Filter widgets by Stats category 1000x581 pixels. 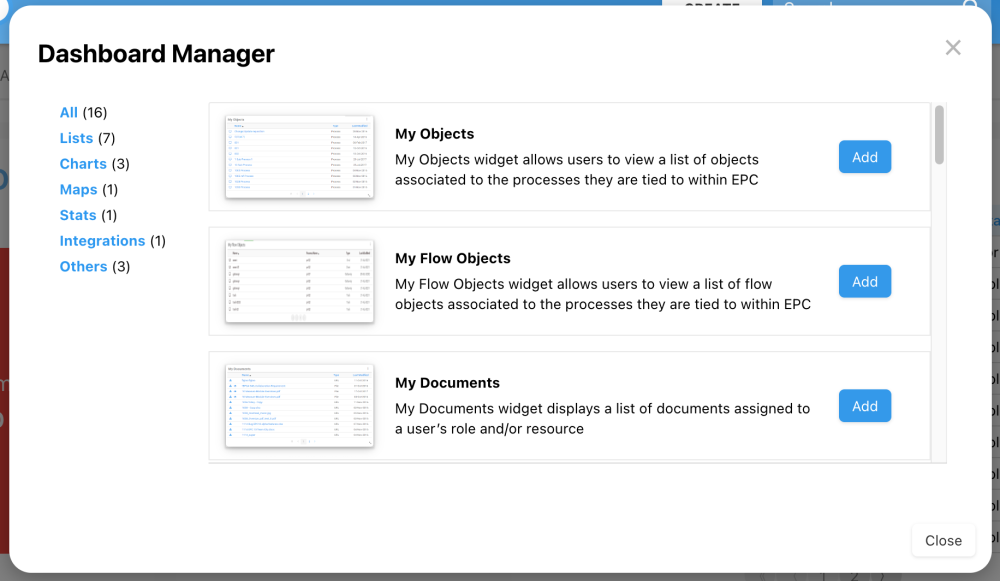tap(78, 215)
